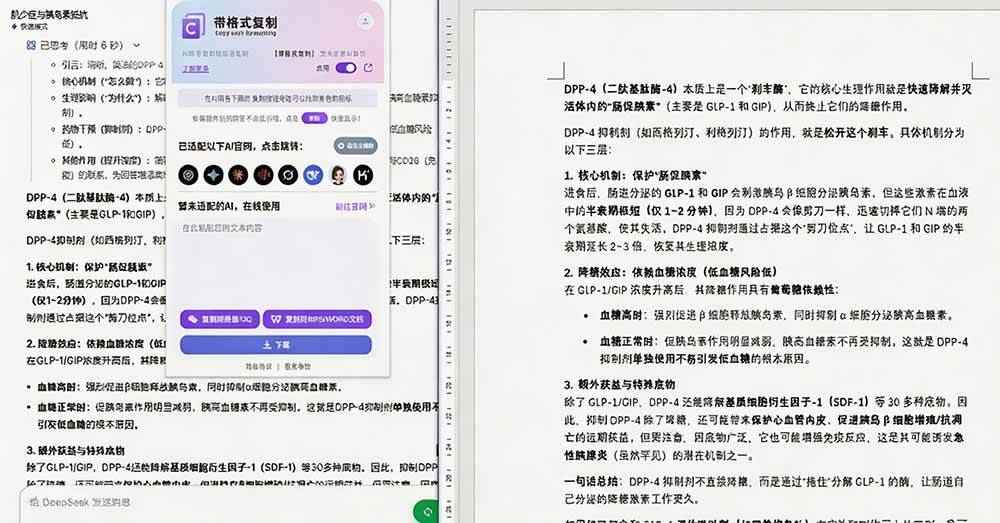Click the open-in-new-window icon beside the toggle
The width and height of the screenshot is (1000, 523).
368,68
